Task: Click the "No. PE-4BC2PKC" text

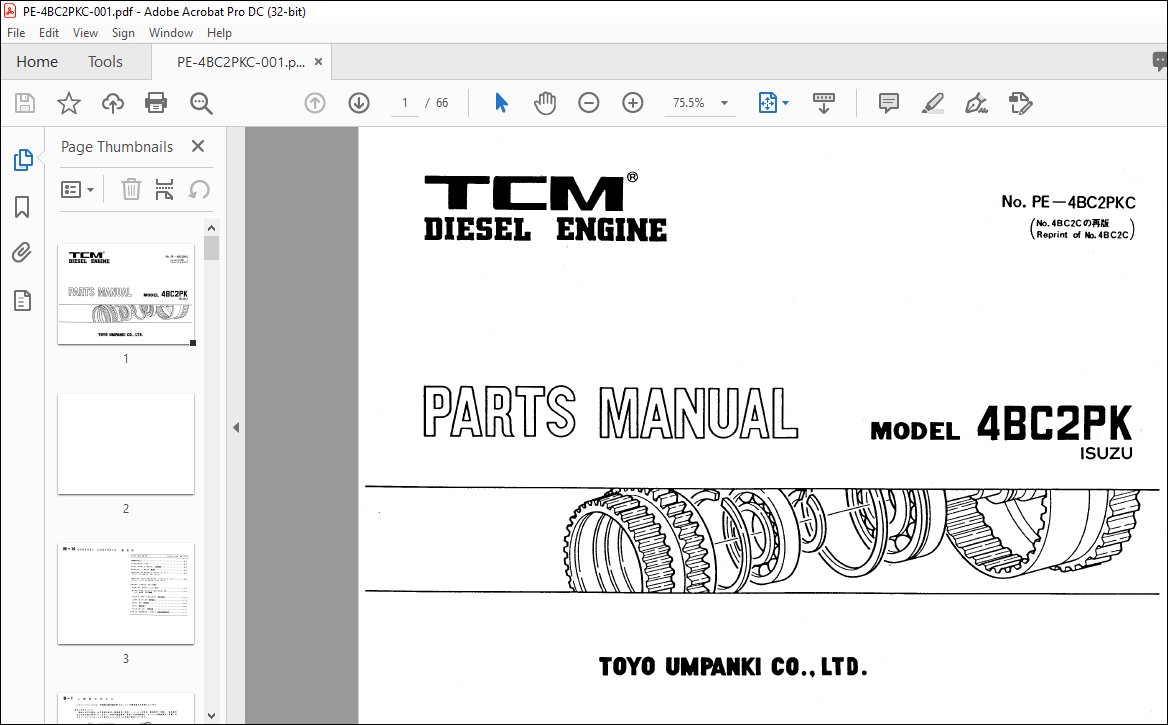Action: tap(1068, 202)
